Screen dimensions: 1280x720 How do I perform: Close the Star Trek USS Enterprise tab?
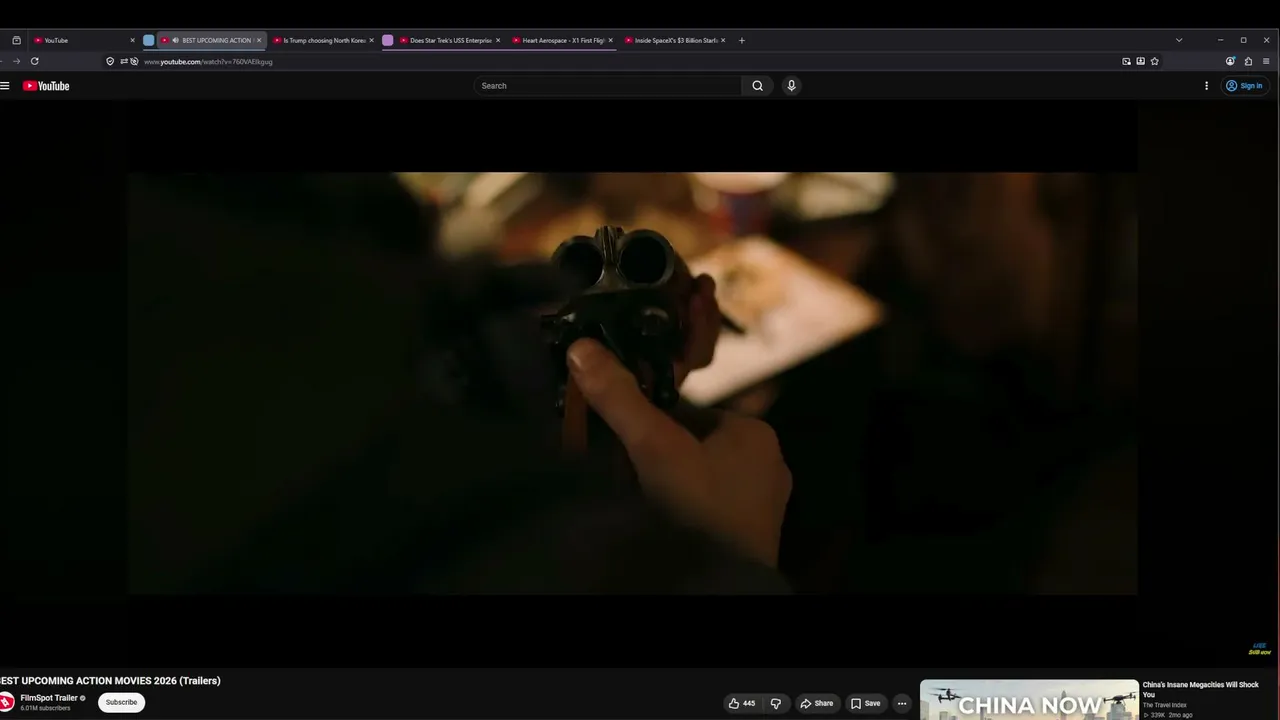497,40
